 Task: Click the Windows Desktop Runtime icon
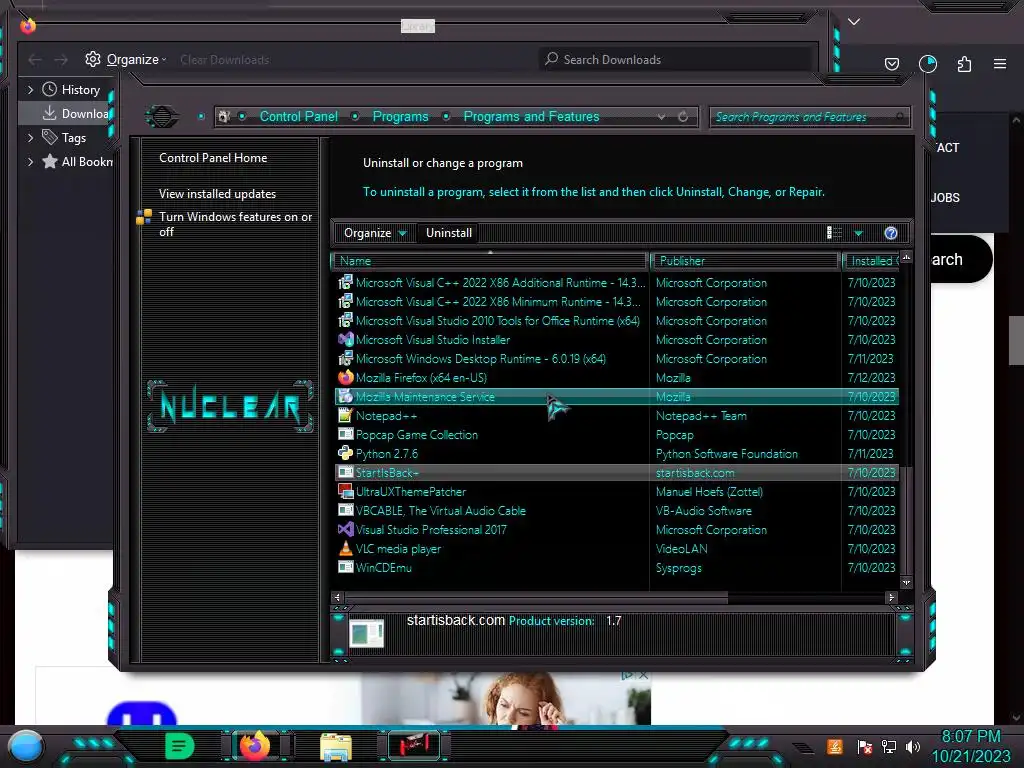coord(345,359)
